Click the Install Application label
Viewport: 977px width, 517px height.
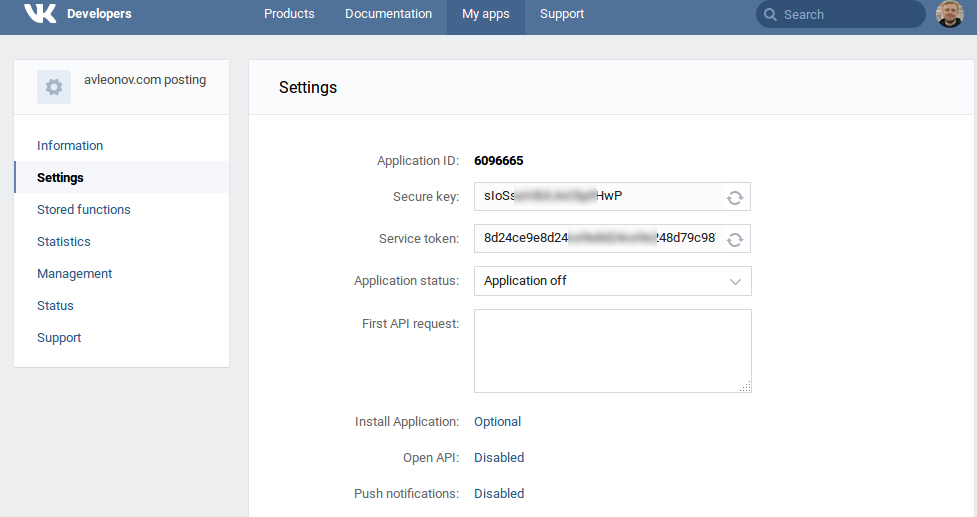point(407,422)
